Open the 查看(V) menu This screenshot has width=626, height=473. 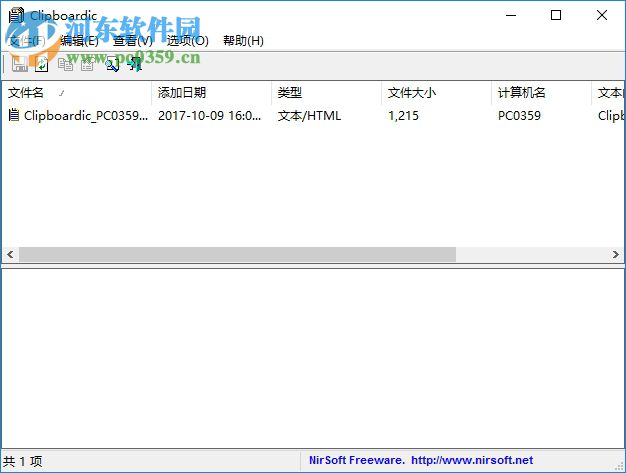(x=133, y=40)
